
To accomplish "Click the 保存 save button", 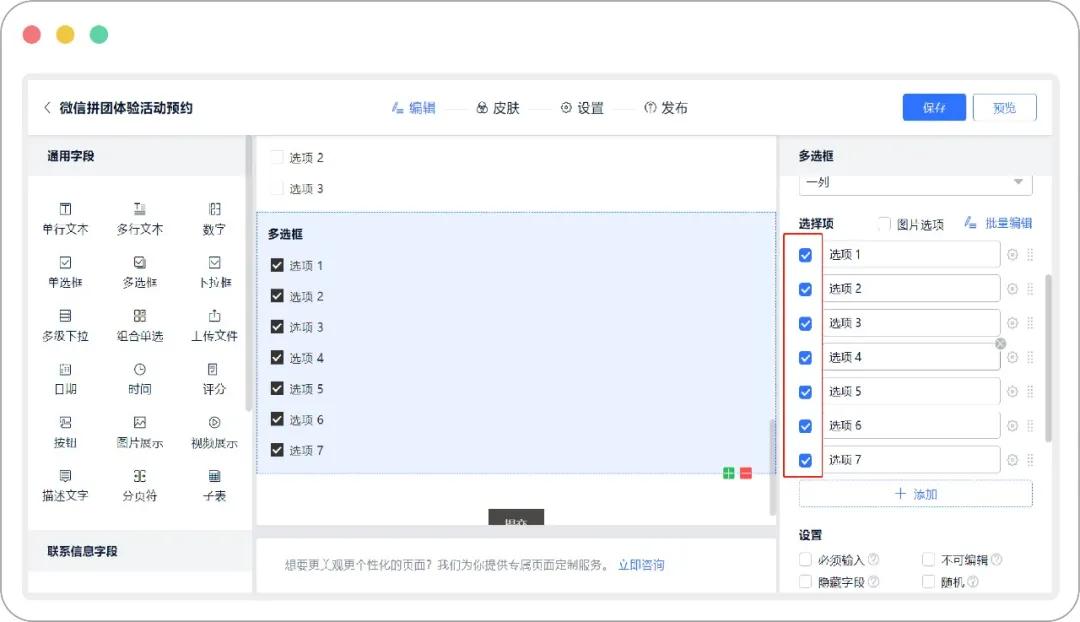I will tap(933, 107).
